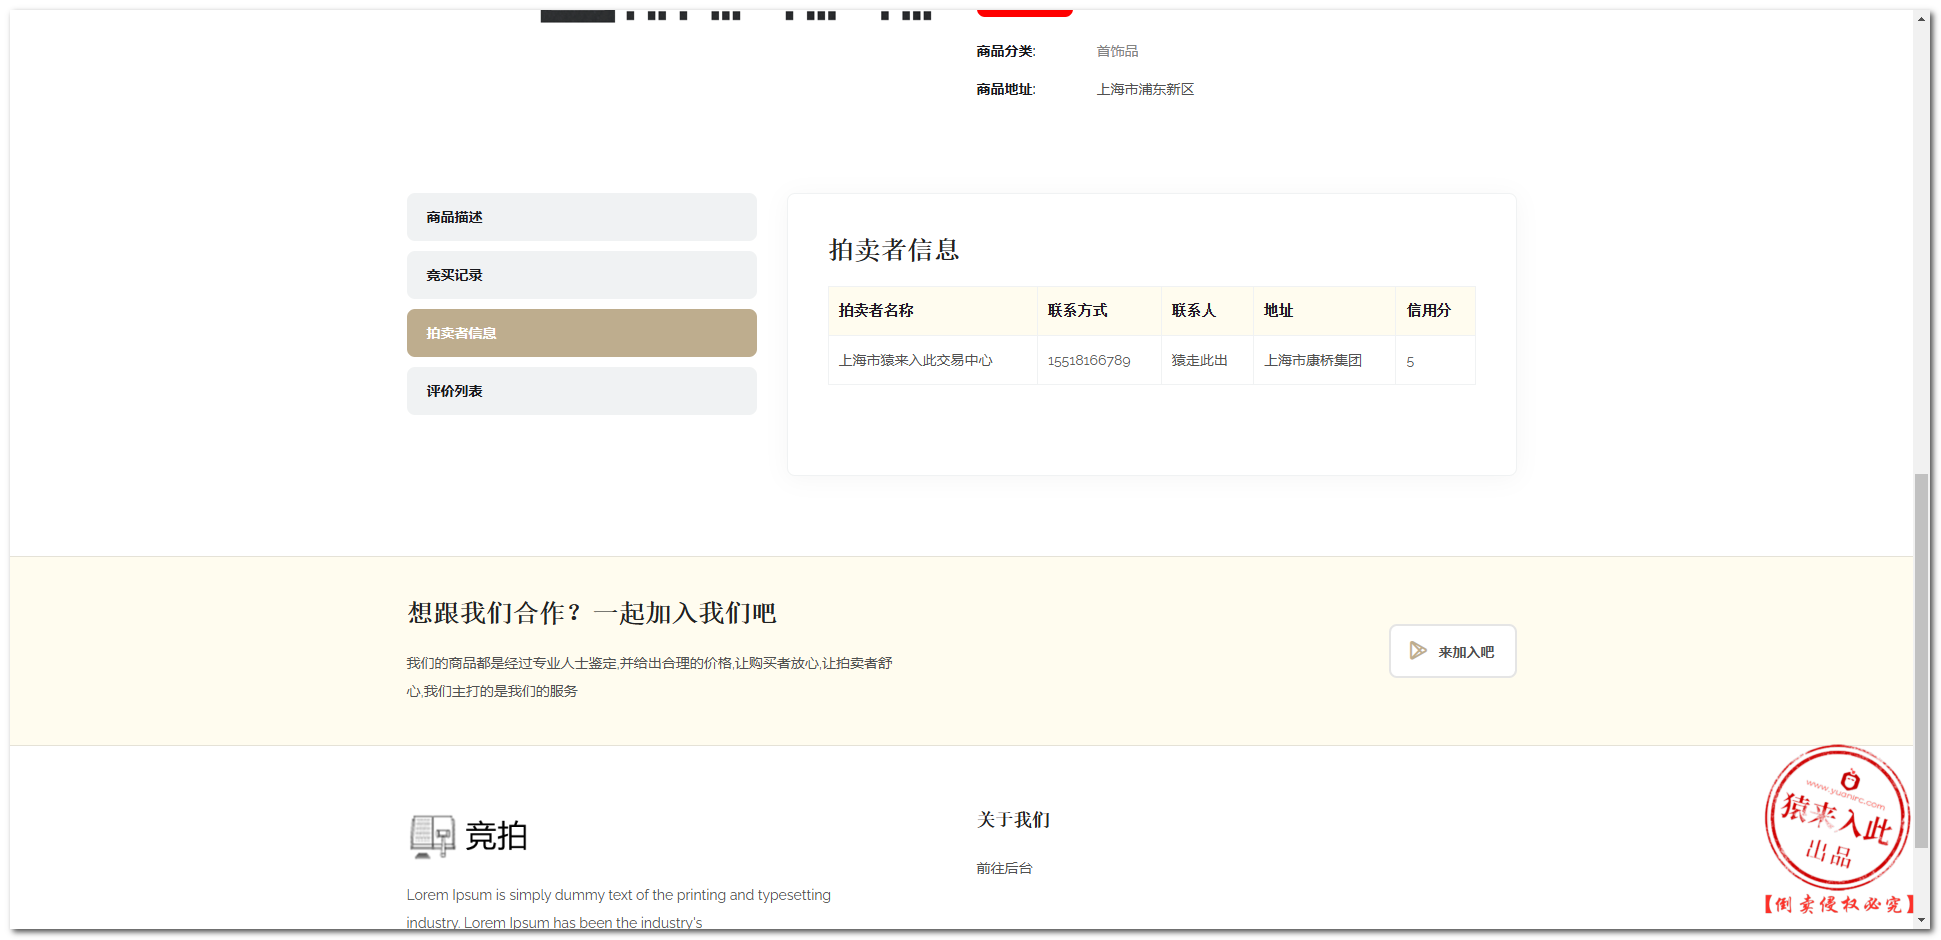Viewport: 1941px width, 940px height.
Task: Click the 联系方式 column header
Action: point(1077,311)
